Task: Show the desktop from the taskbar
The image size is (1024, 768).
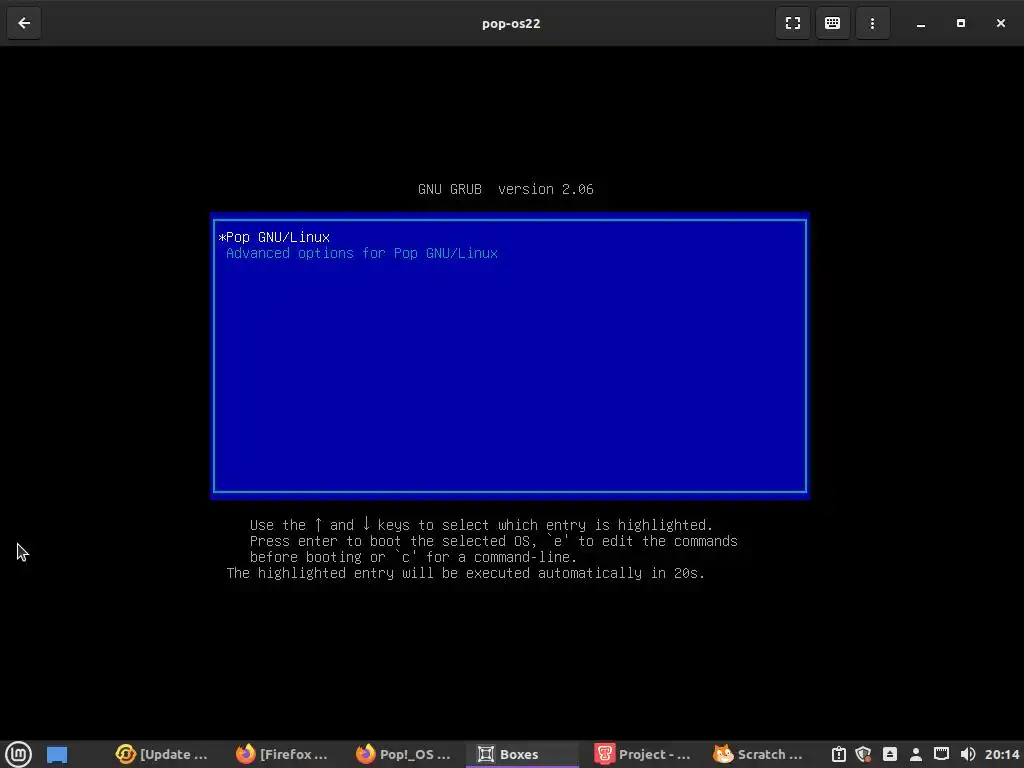Action: [x=57, y=754]
